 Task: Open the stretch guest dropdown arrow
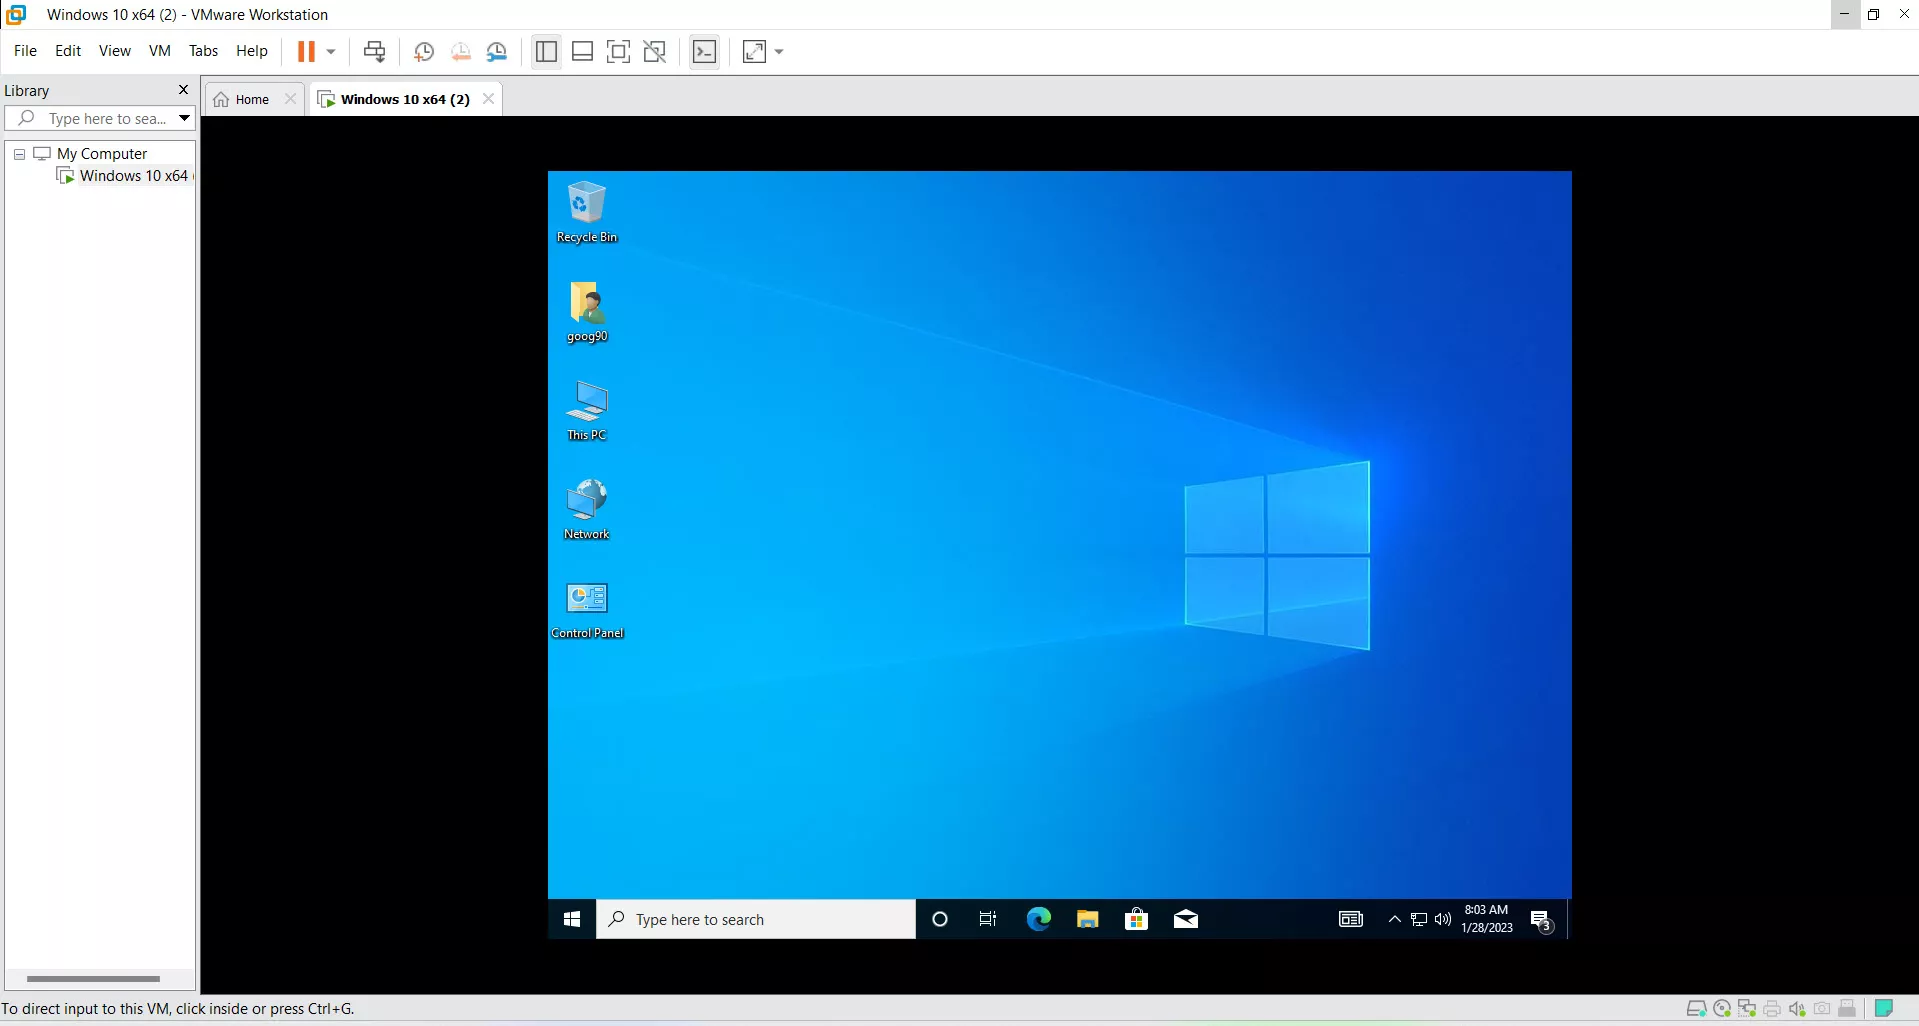click(779, 52)
